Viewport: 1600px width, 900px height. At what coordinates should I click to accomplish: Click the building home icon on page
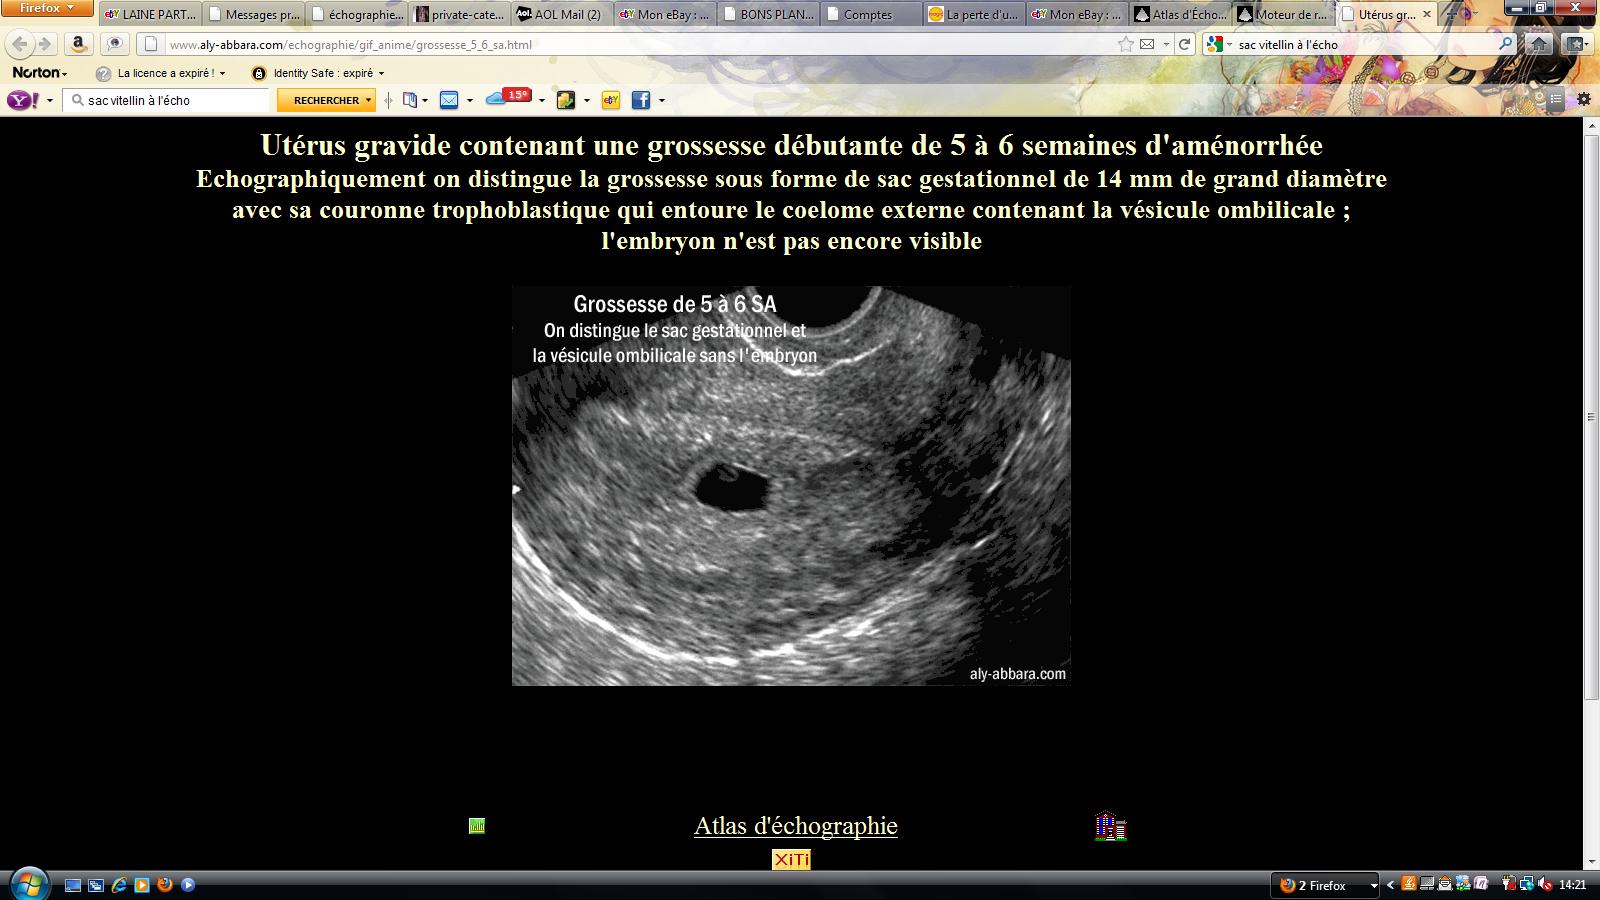coord(1111,826)
